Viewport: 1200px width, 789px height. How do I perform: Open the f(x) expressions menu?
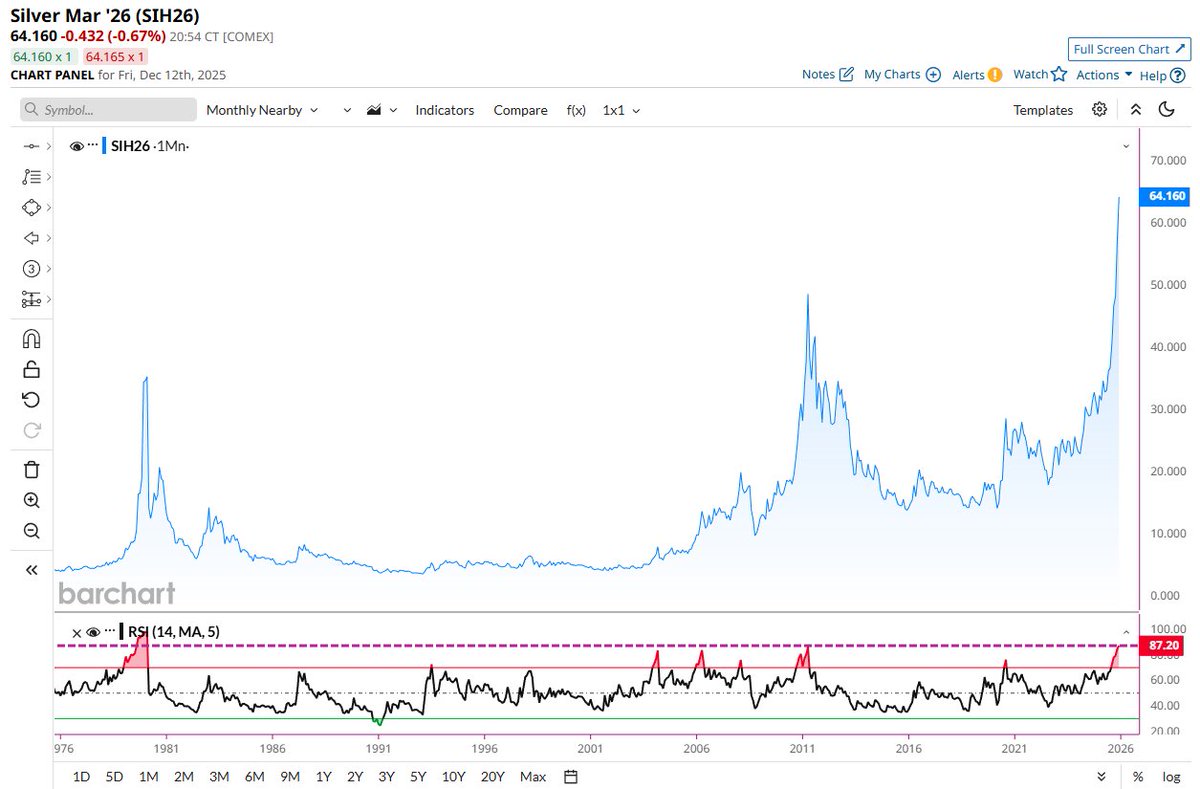[576, 110]
